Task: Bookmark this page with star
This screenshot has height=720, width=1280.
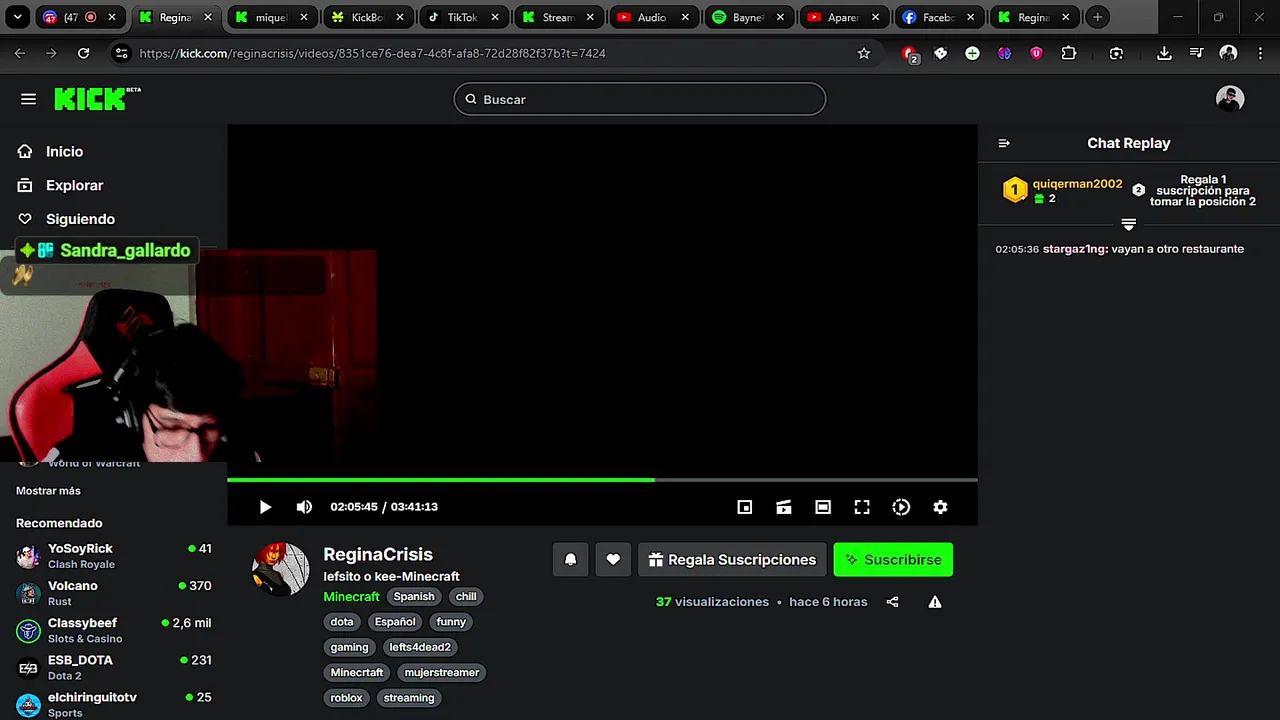Action: click(864, 53)
